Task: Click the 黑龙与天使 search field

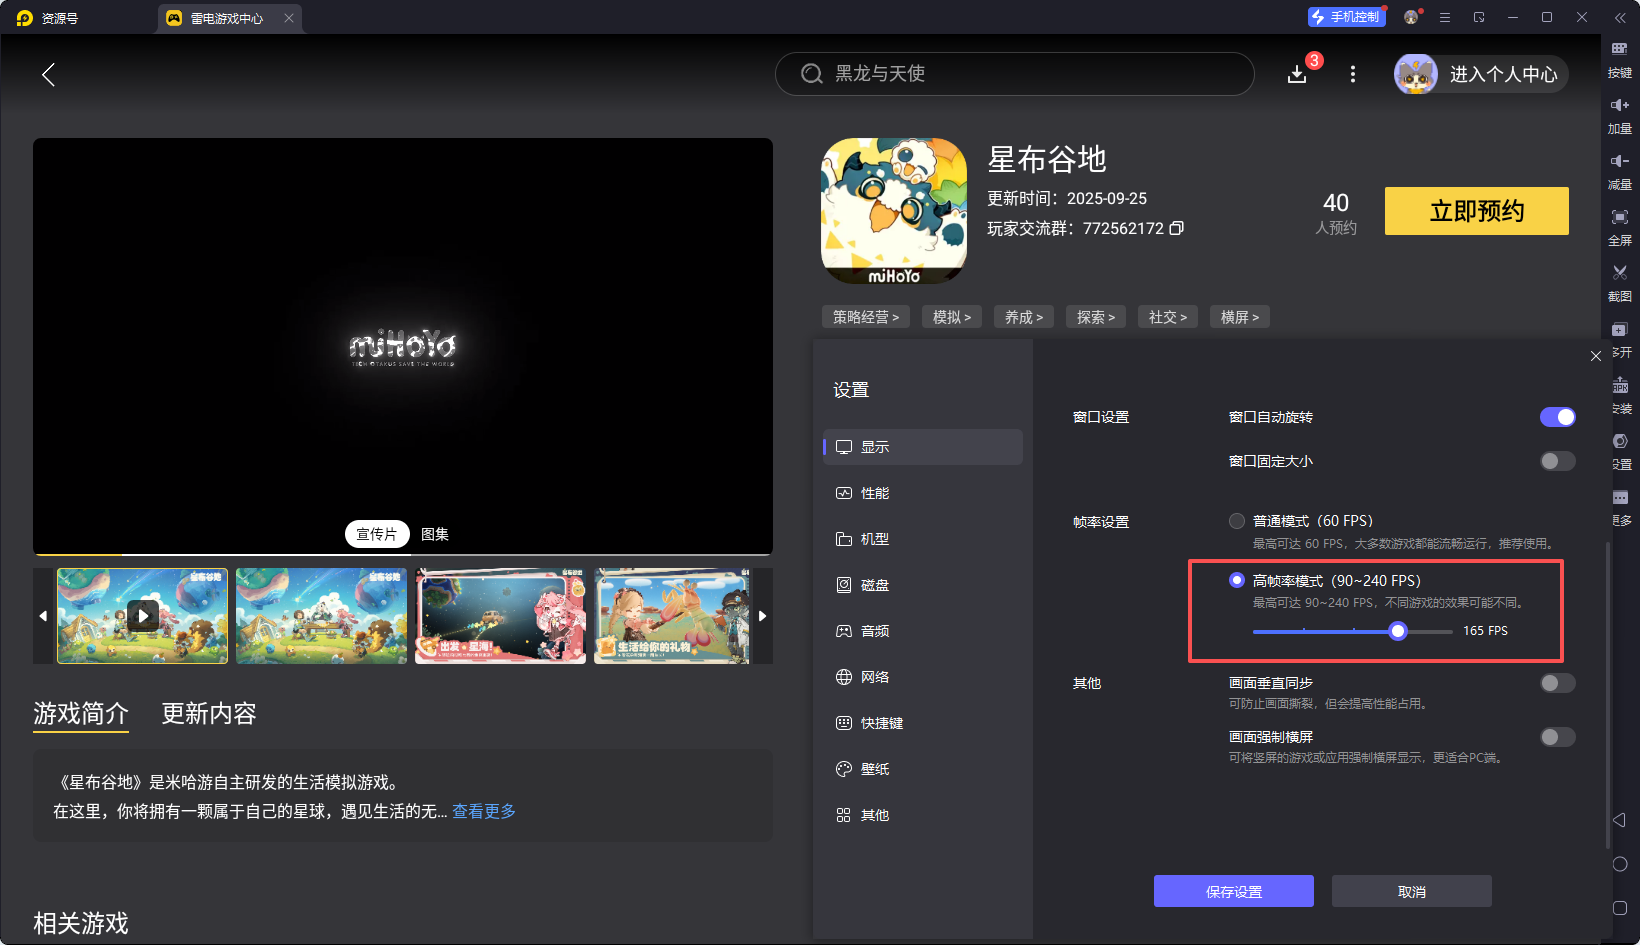Action: point(1014,73)
